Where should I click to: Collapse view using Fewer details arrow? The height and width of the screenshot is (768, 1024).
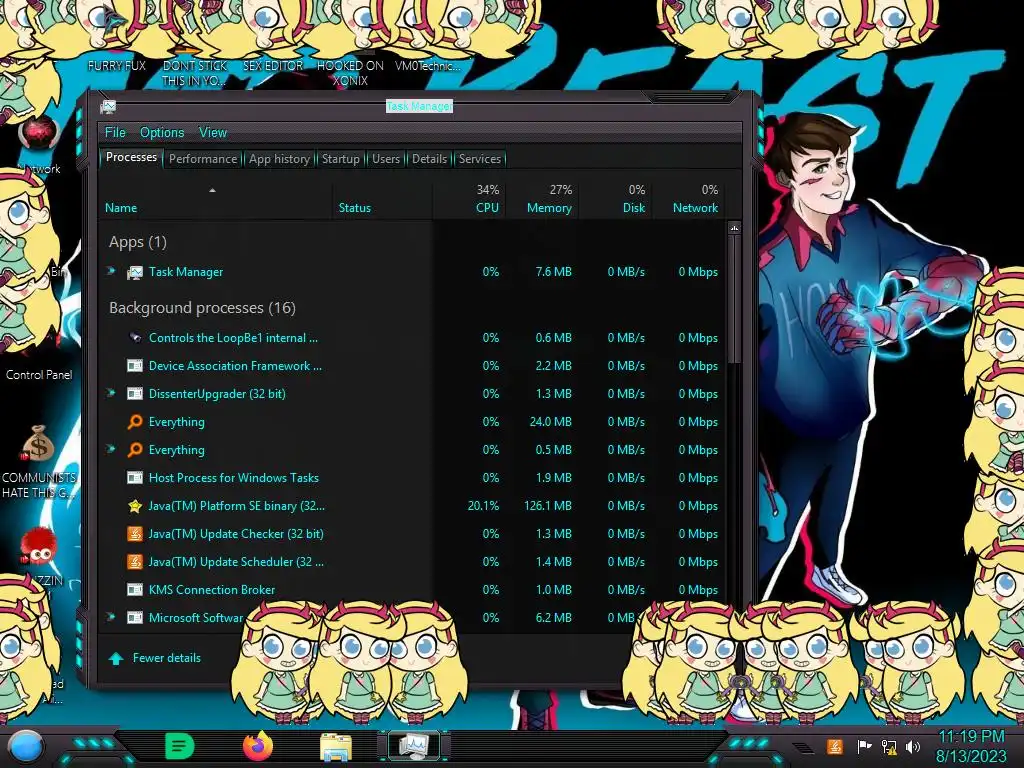(x=116, y=658)
